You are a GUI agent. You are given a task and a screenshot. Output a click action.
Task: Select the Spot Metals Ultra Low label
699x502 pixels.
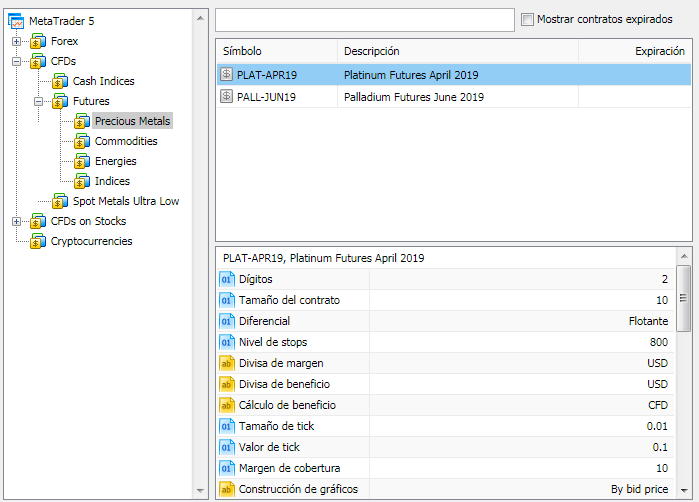(x=126, y=201)
